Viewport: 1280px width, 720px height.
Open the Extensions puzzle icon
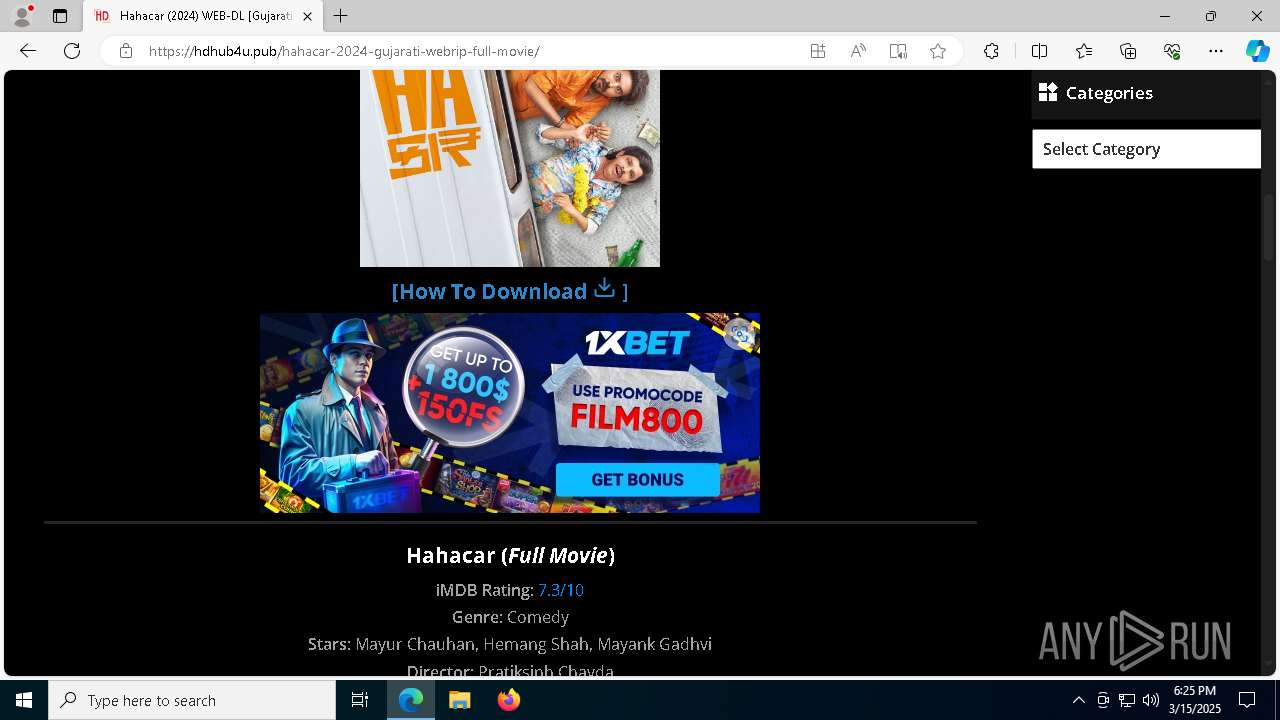coord(991,51)
